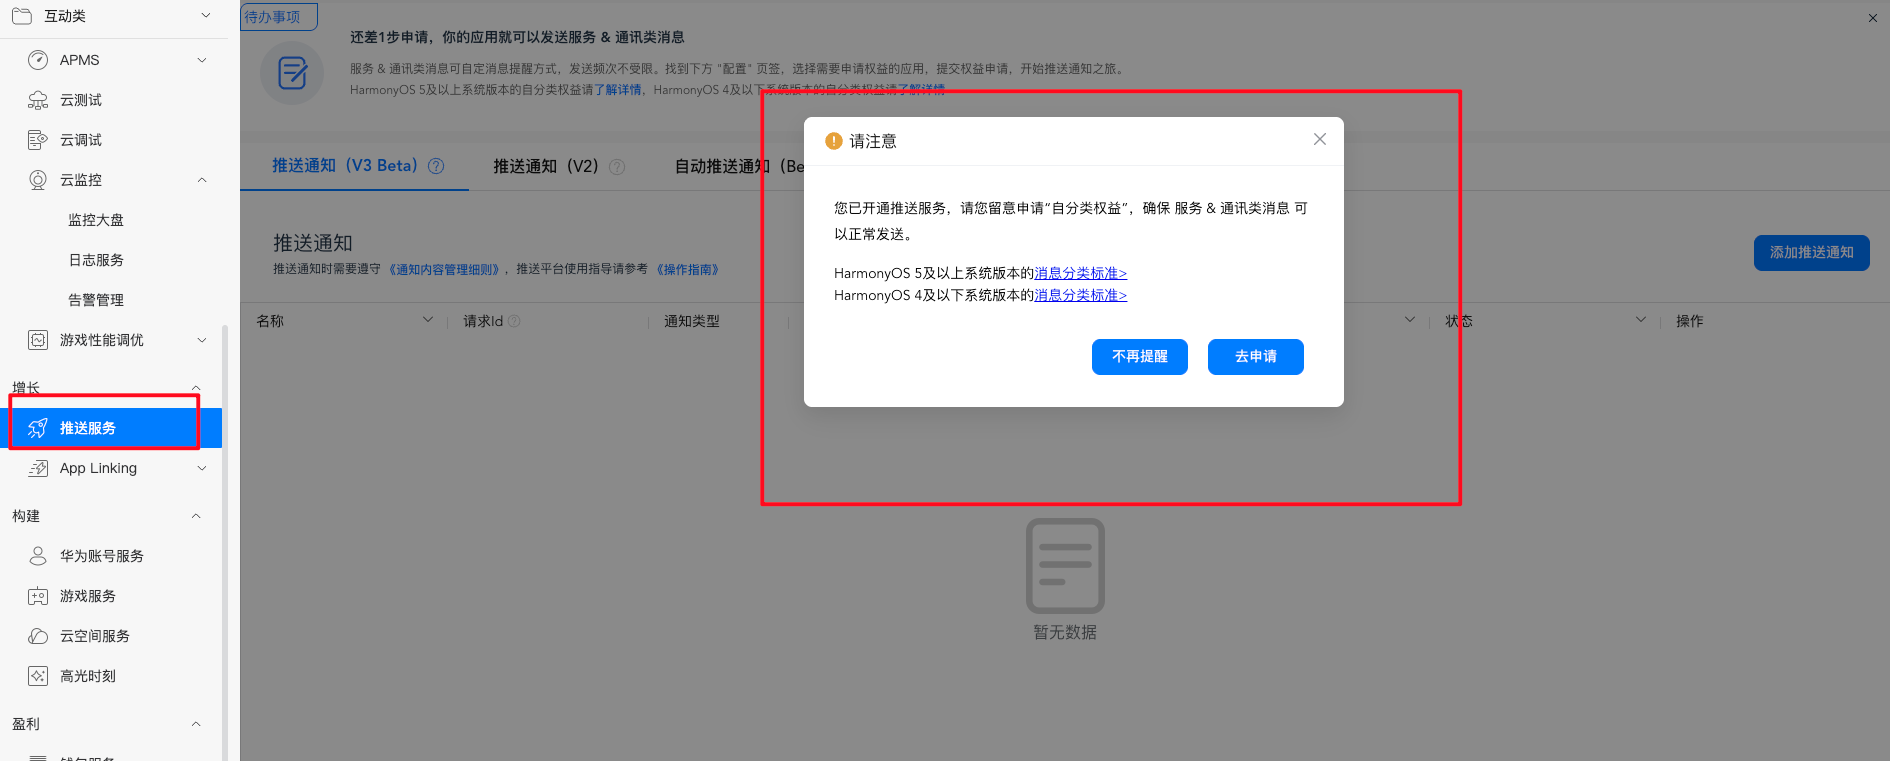
Task: Dismiss the top banner with the X
Action: pyautogui.click(x=1873, y=18)
